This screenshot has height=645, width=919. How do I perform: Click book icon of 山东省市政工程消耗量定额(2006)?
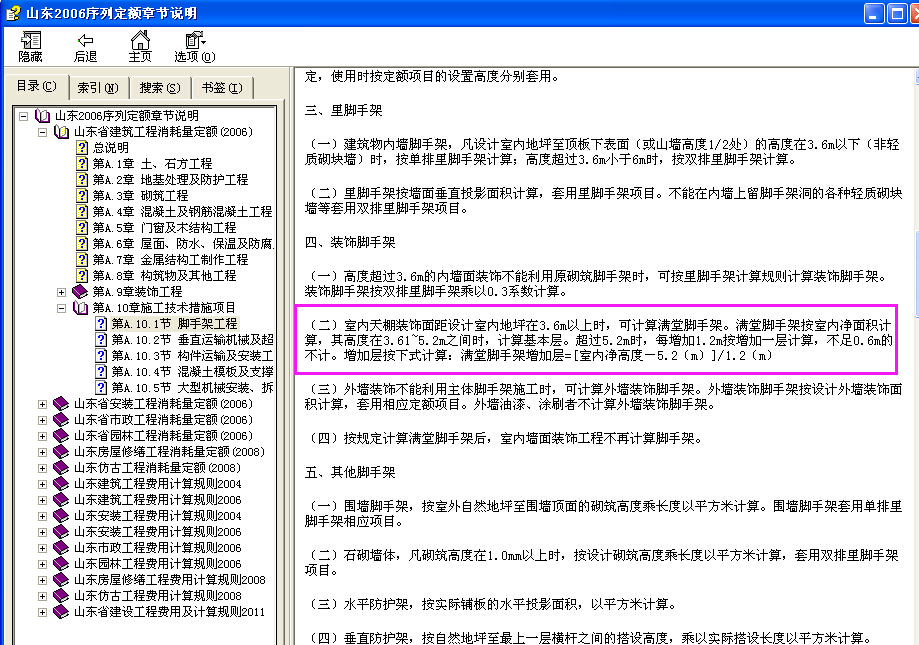[x=61, y=420]
